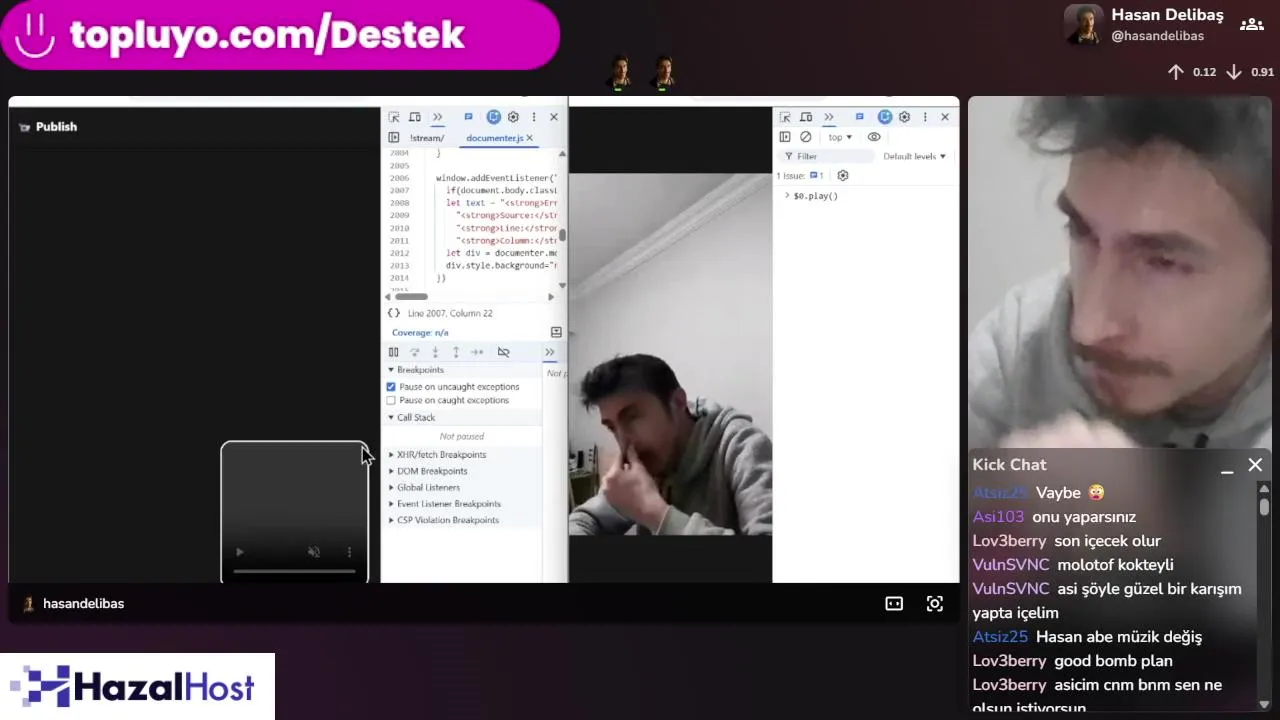Image resolution: width=1280 pixels, height=720 pixels.
Task: Click the Publish button
Action: [48, 127]
